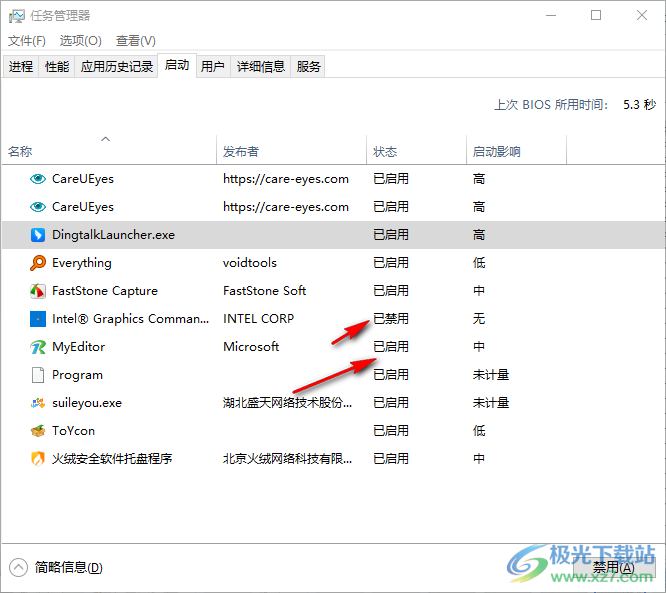Click the FastStone Soft publisher cell
Image resolution: width=666 pixels, height=593 pixels.
(265, 291)
